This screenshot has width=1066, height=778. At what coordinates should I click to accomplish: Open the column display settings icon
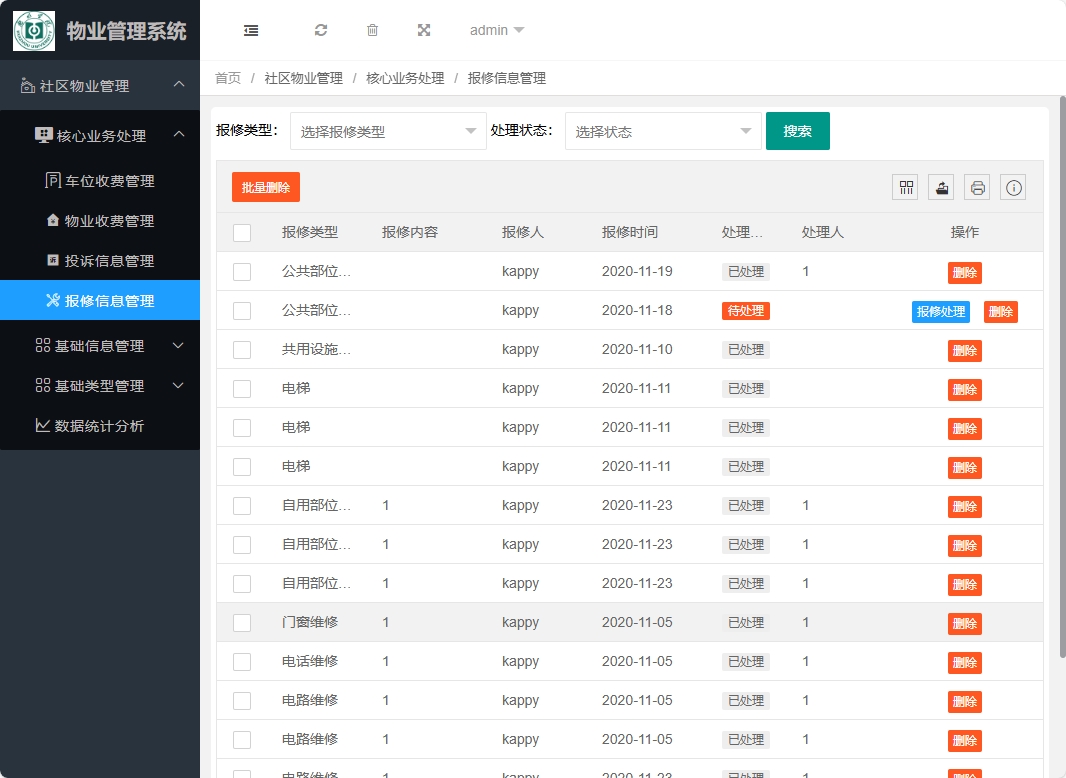point(905,187)
